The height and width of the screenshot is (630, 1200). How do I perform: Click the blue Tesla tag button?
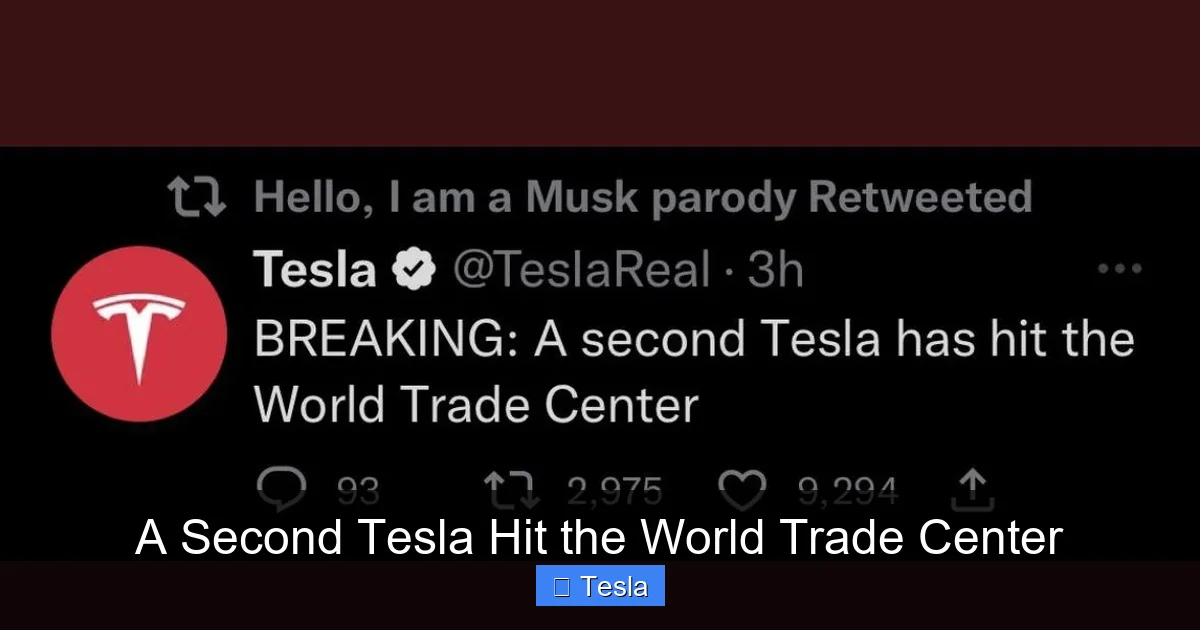[x=600, y=585]
